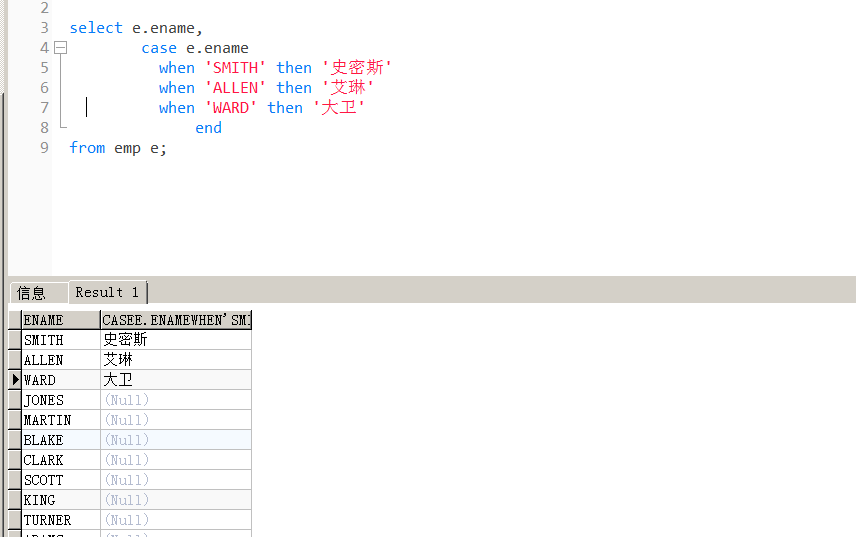The image size is (856, 537).
Task: Select the JONES cell
Action: [61, 400]
